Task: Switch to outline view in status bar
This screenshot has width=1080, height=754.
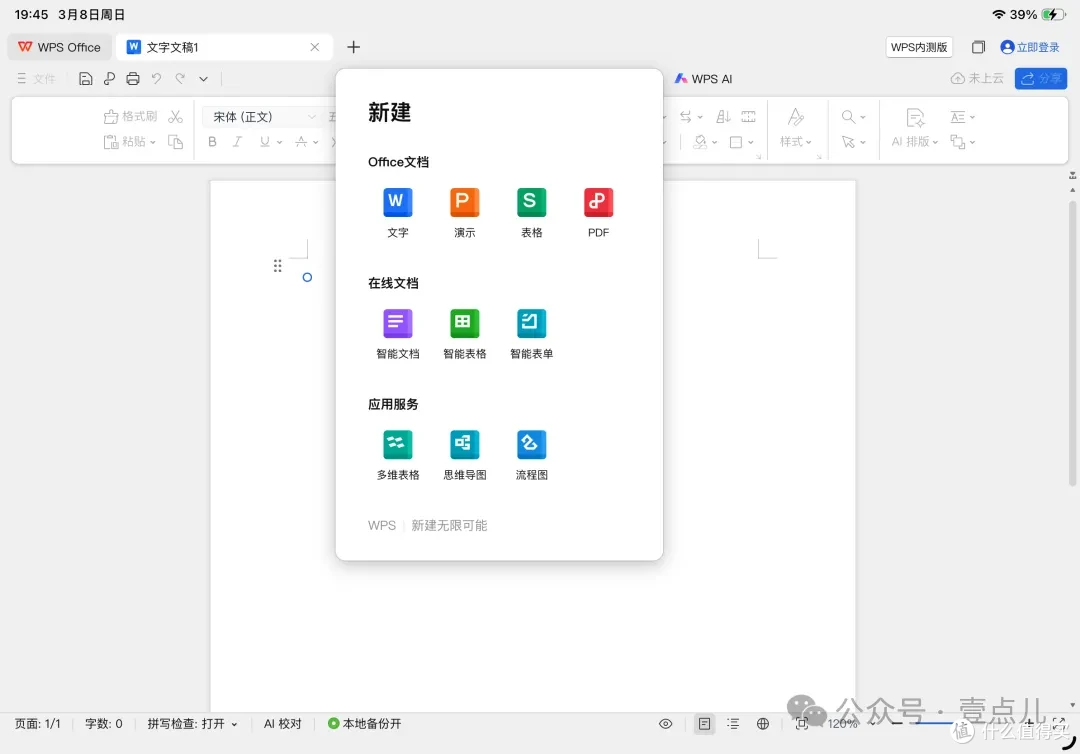Action: coord(733,724)
